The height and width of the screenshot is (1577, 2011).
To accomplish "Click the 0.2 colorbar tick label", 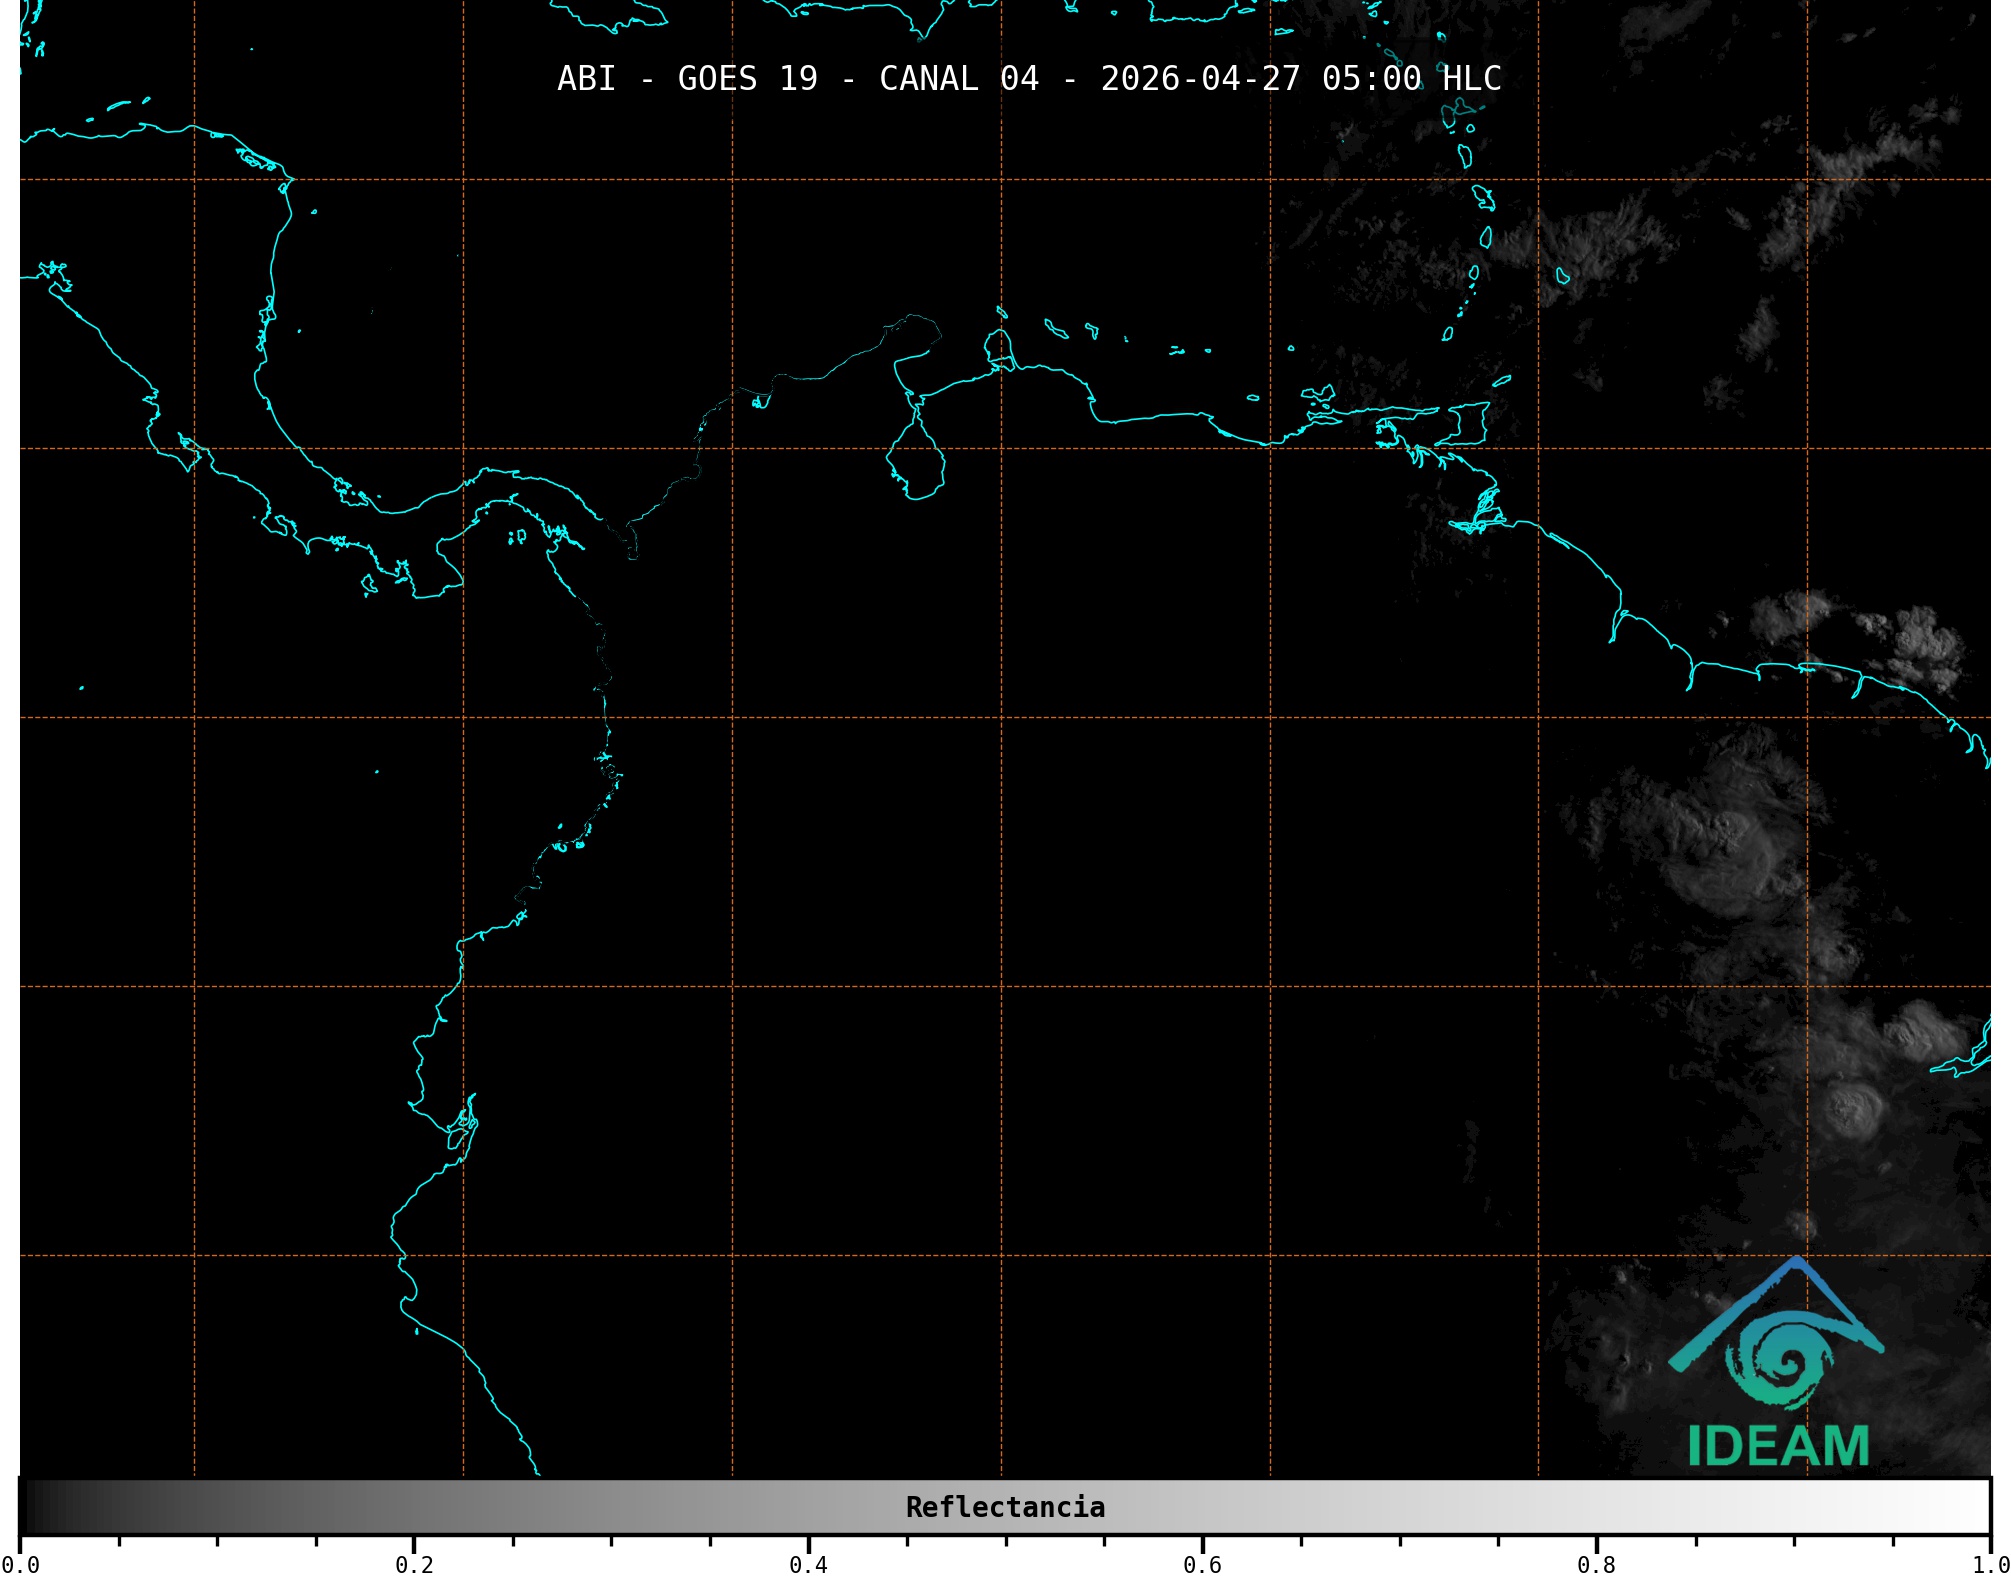I will pyautogui.click(x=414, y=1565).
